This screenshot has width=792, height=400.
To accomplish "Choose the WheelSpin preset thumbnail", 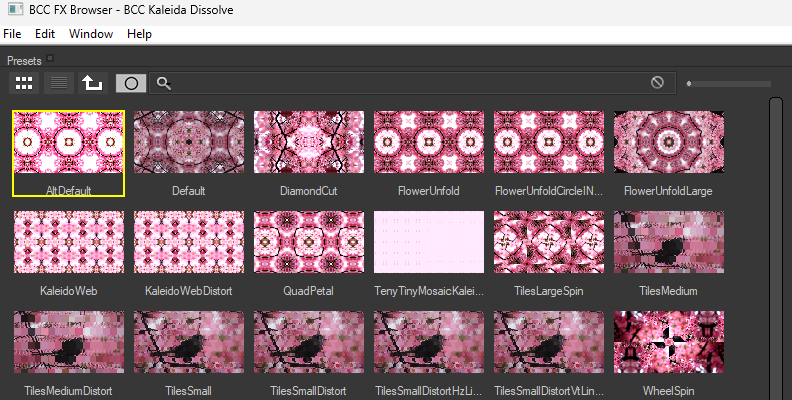I will tap(669, 342).
